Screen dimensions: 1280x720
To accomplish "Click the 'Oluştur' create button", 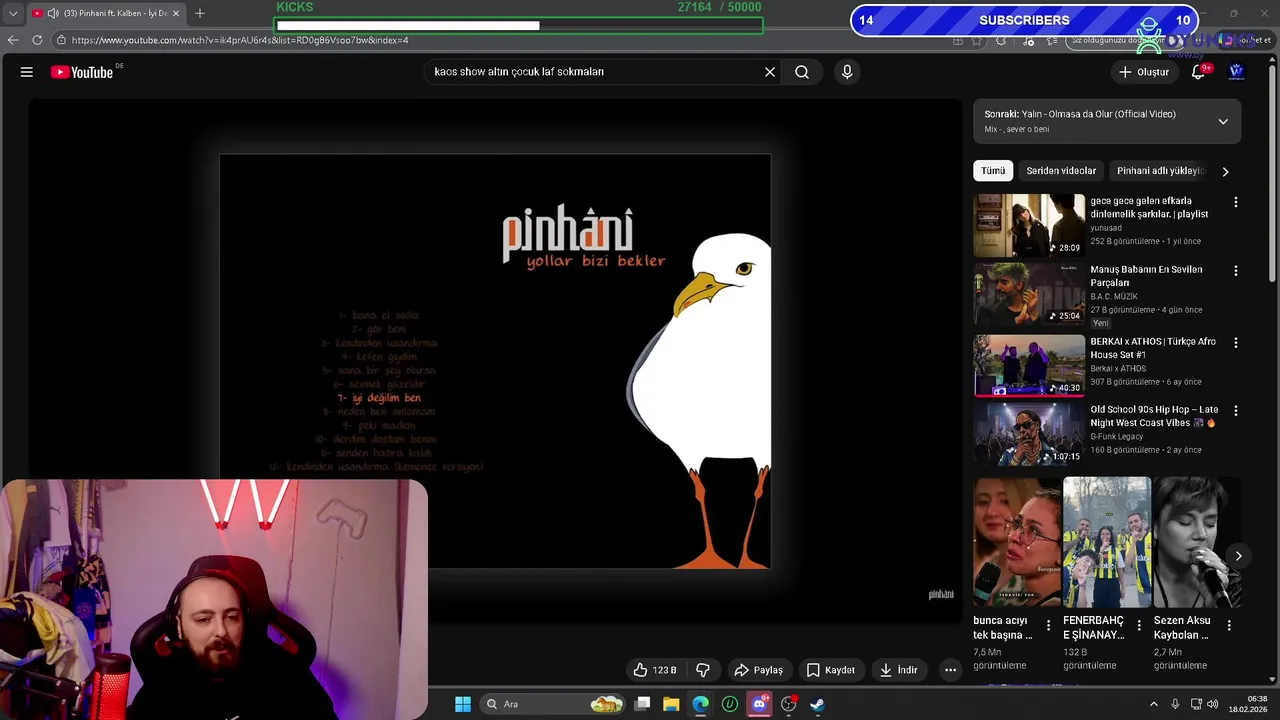I will coord(1143,72).
